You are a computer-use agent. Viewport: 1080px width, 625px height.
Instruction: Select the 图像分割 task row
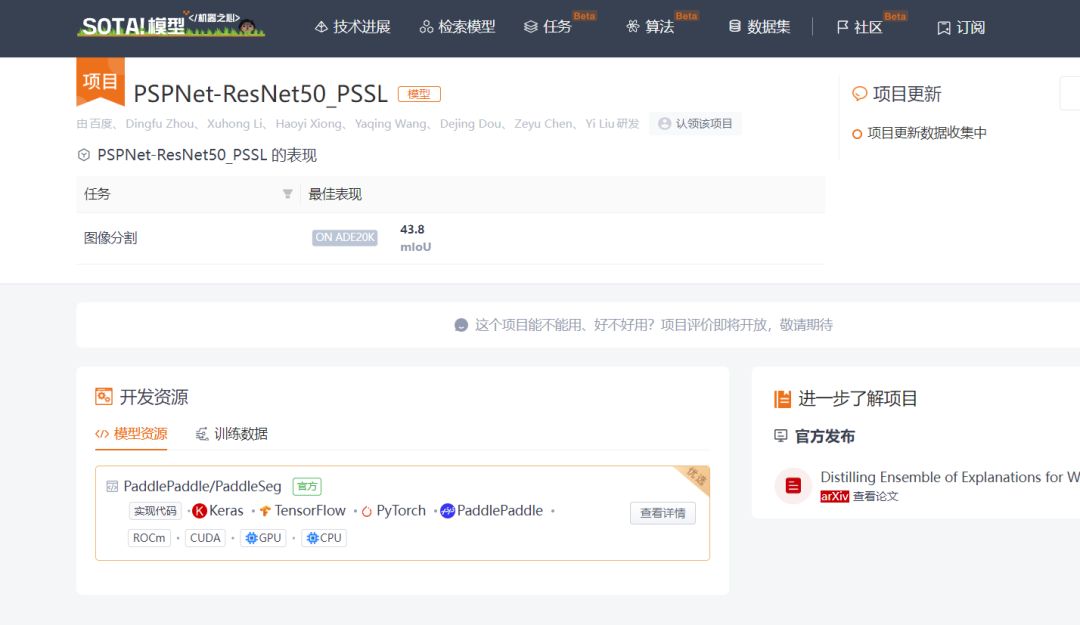(x=450, y=238)
